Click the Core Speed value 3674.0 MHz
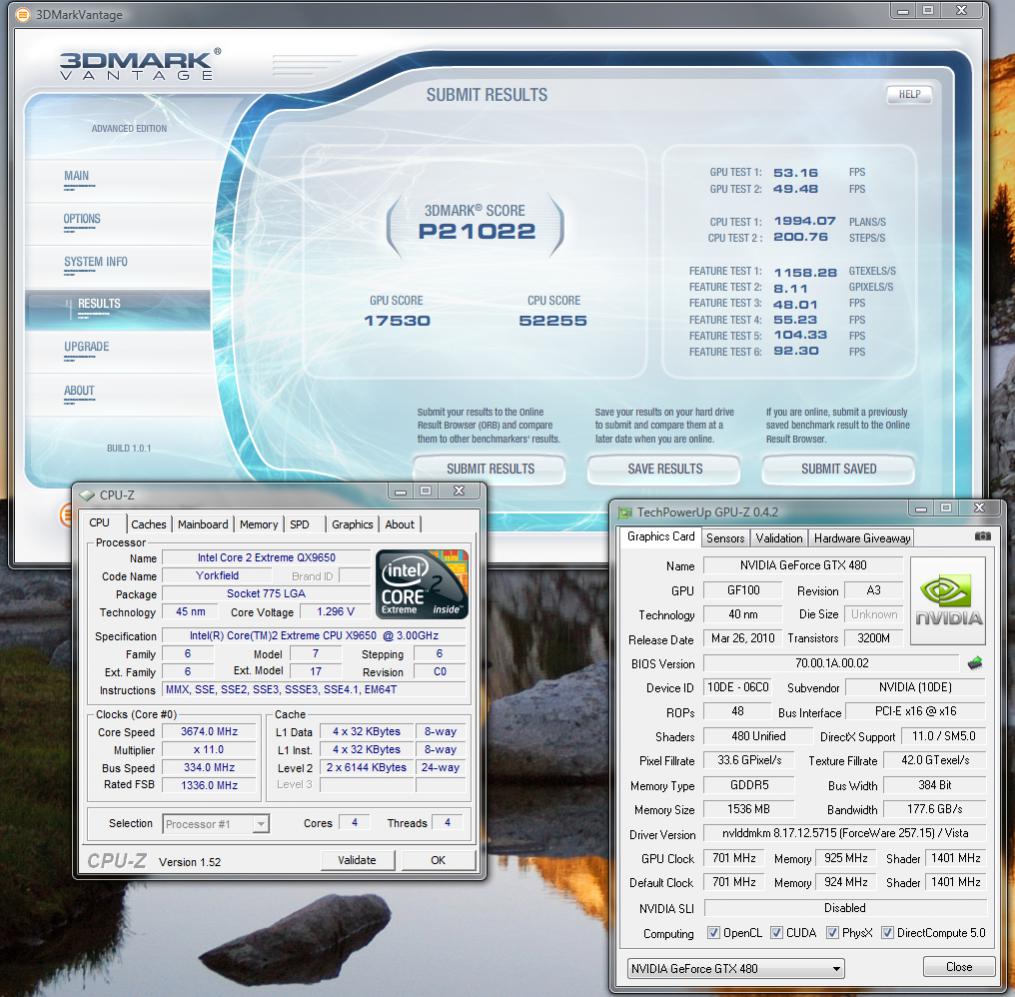Image resolution: width=1015 pixels, height=997 pixels. click(x=209, y=732)
